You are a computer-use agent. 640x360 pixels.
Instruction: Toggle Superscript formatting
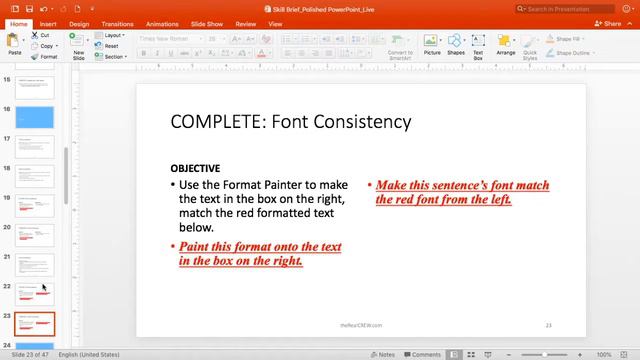[x=198, y=53]
